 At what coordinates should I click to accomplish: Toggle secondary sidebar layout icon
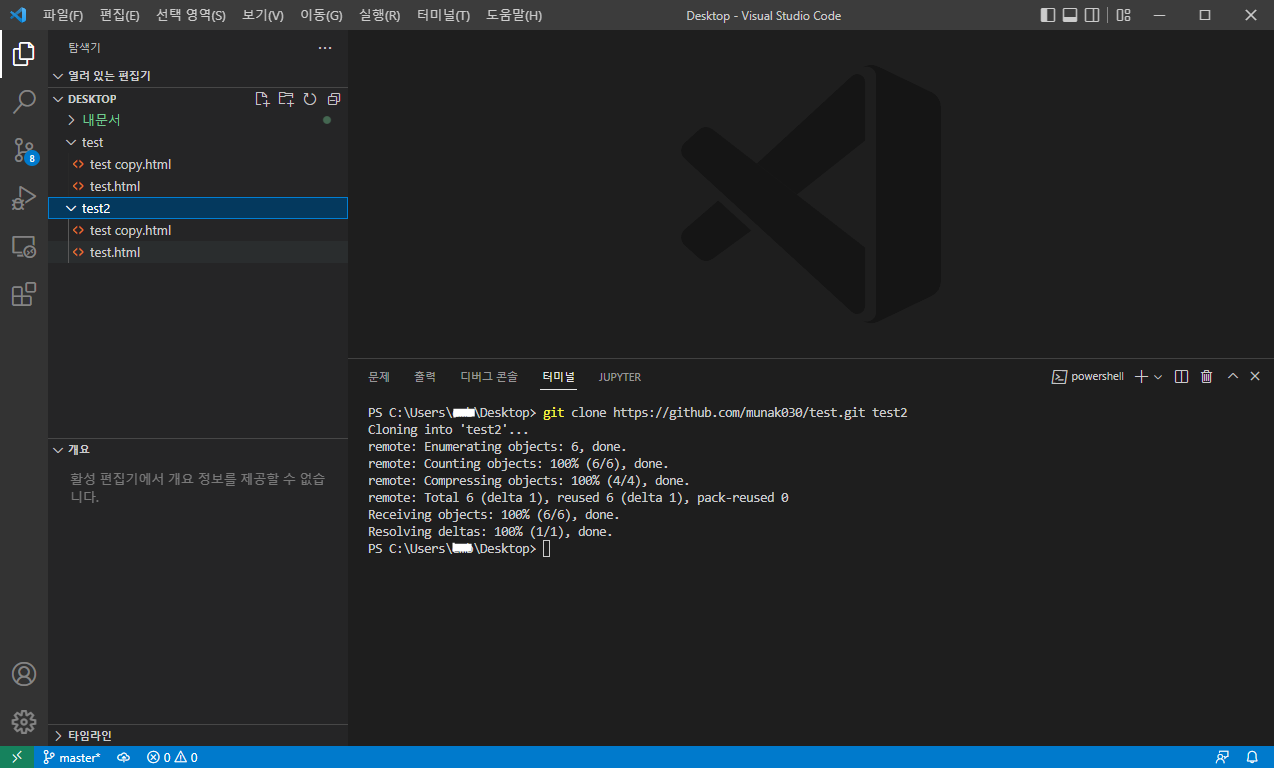[1092, 15]
